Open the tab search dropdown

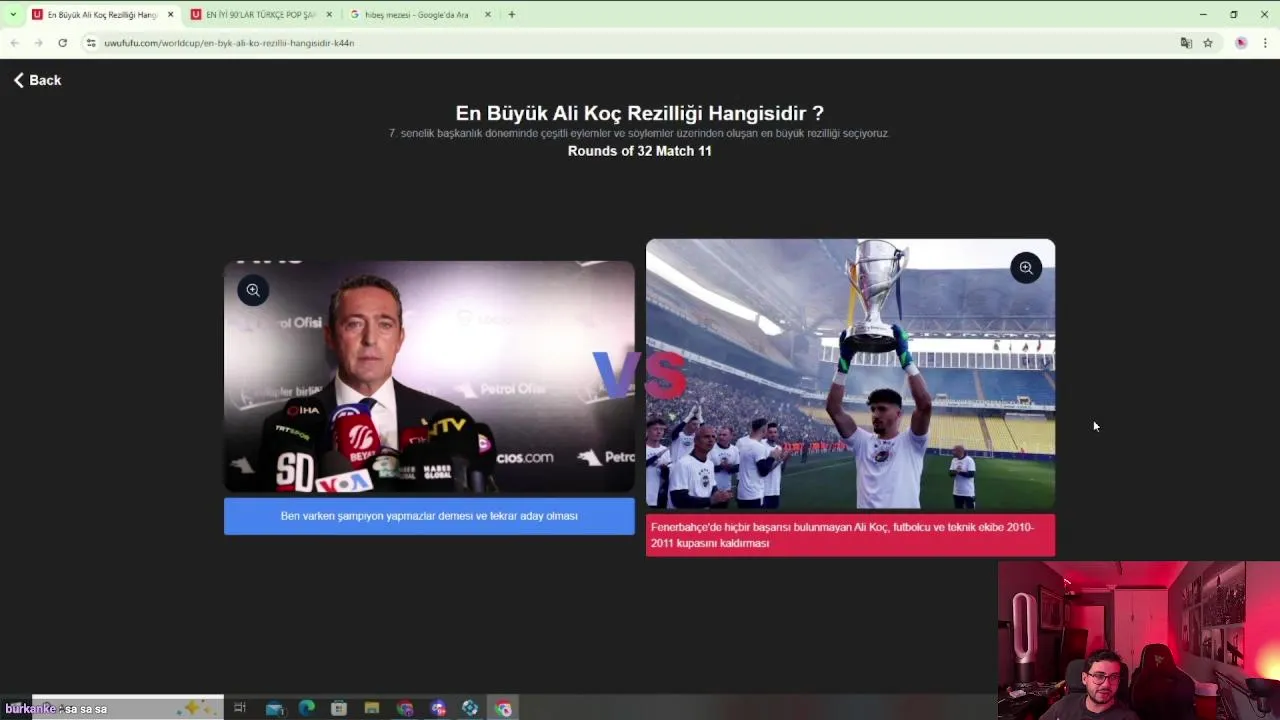coord(13,15)
